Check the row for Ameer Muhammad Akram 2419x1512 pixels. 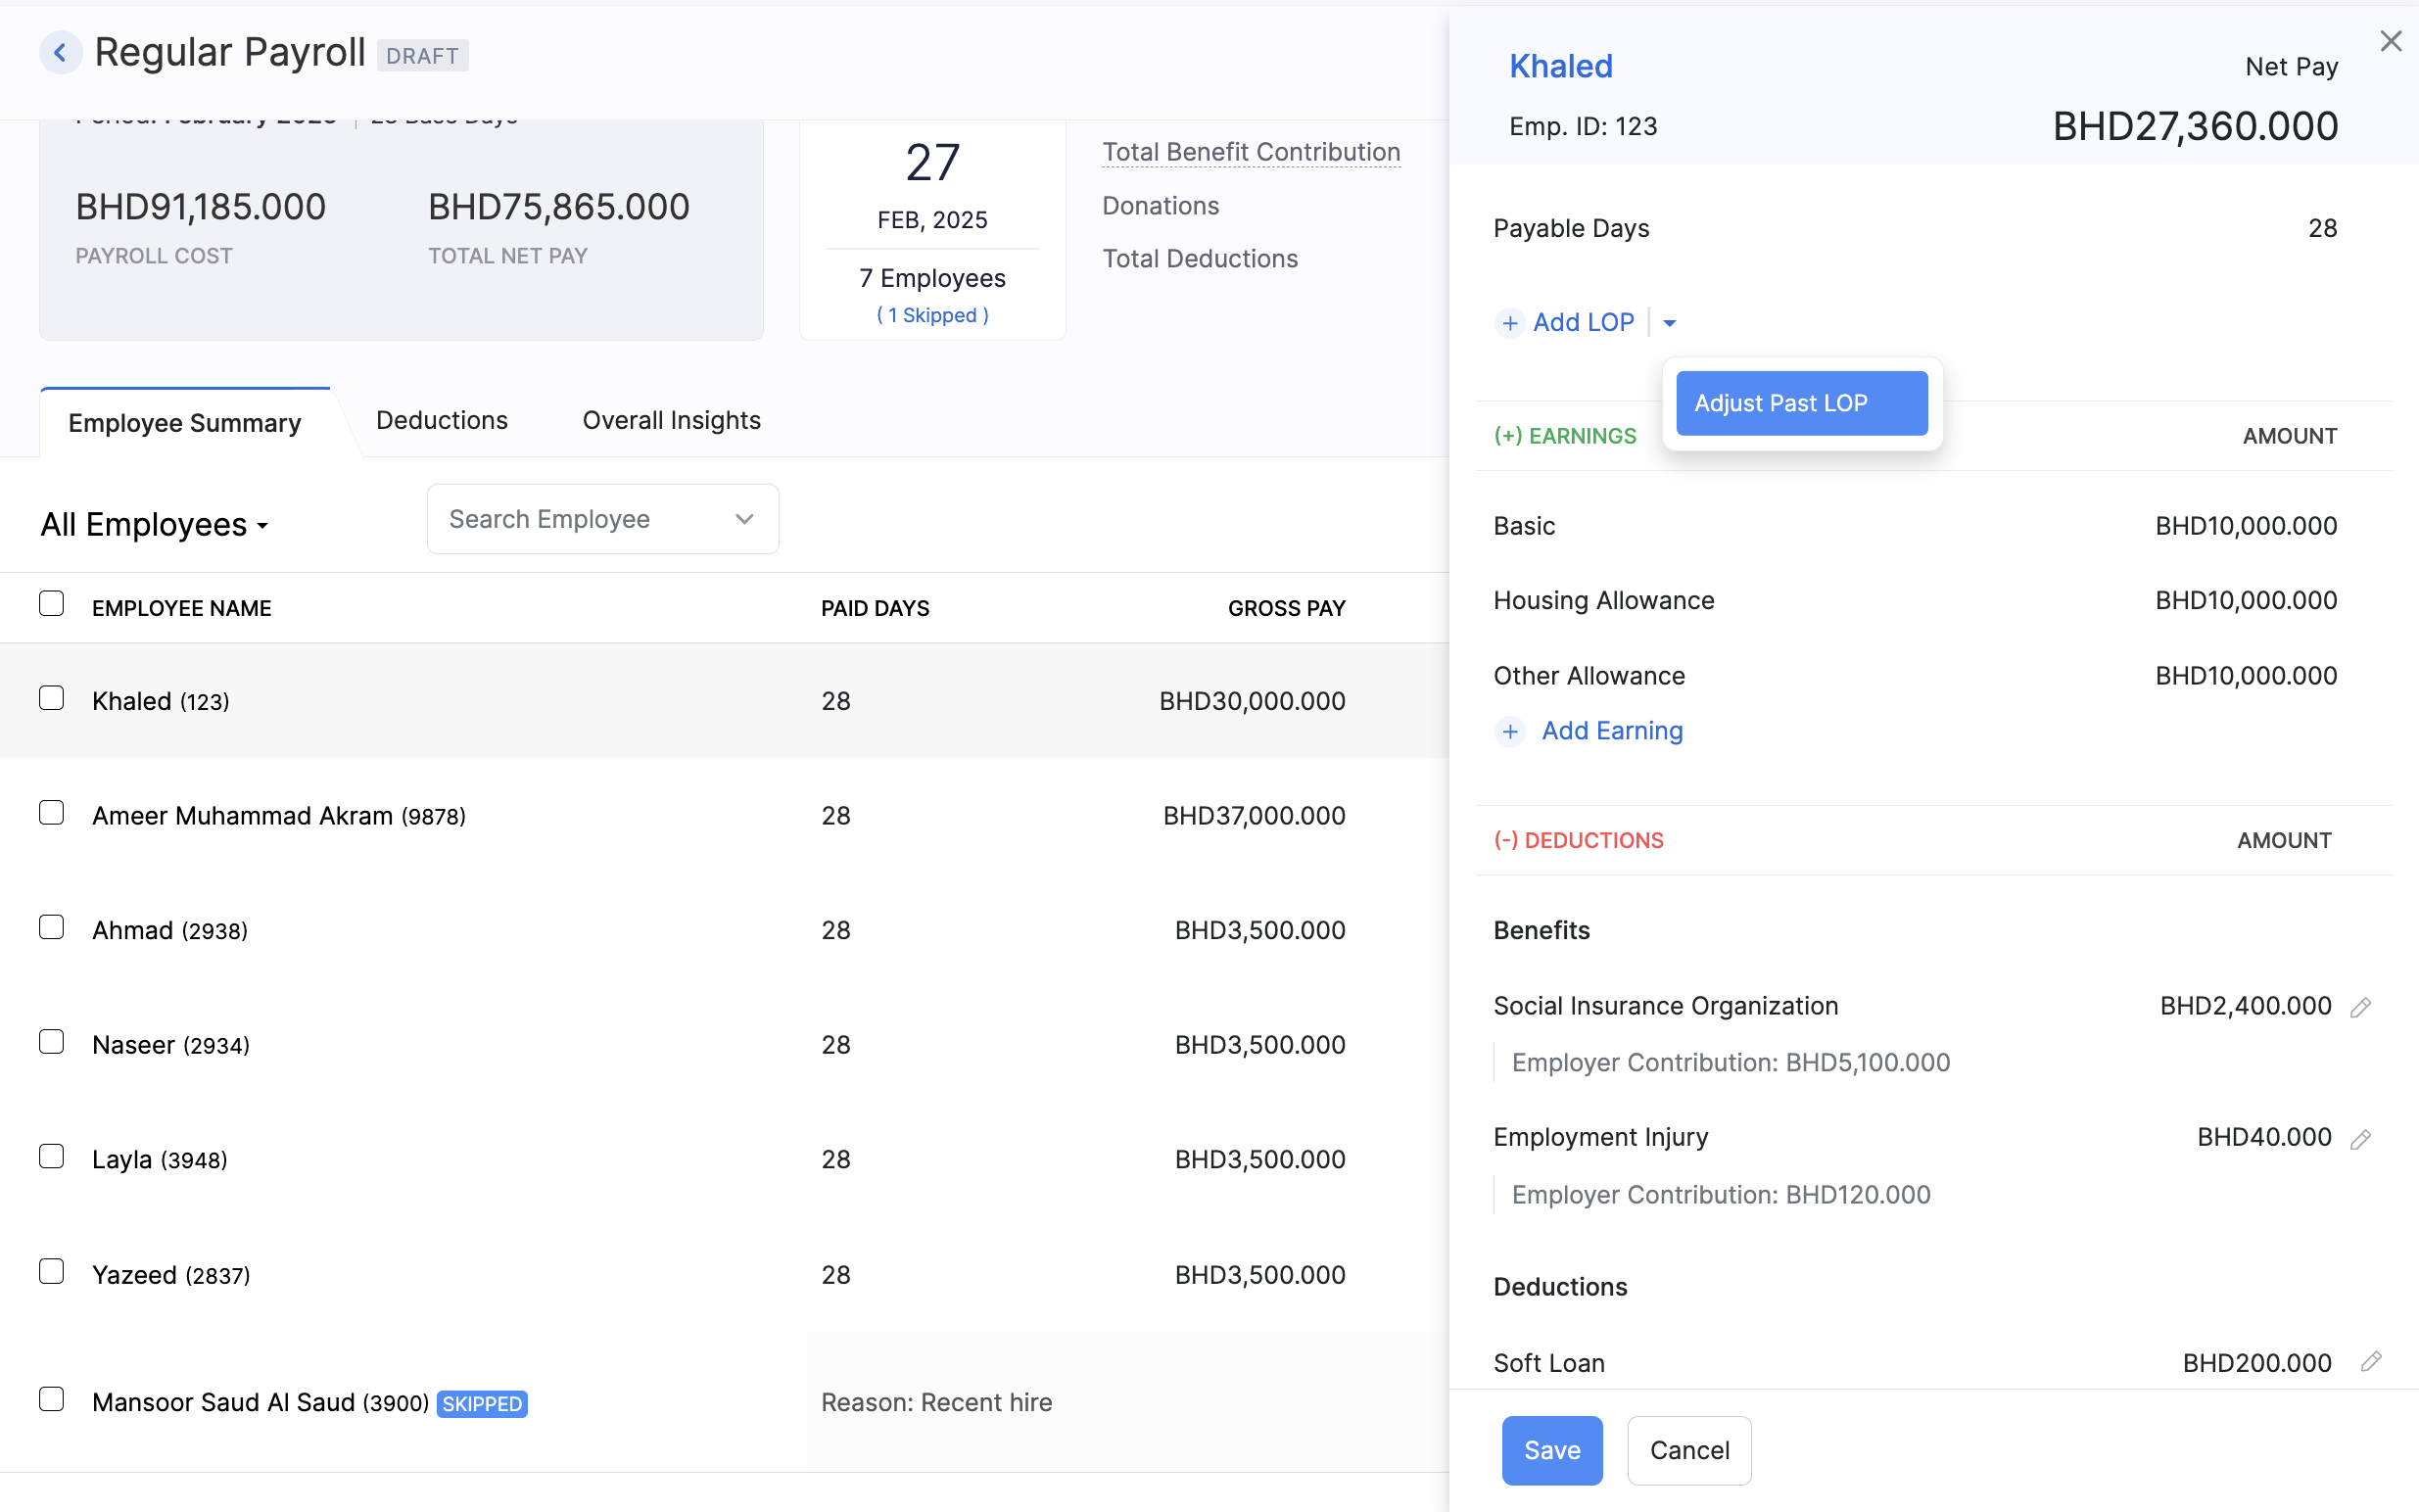[51, 813]
